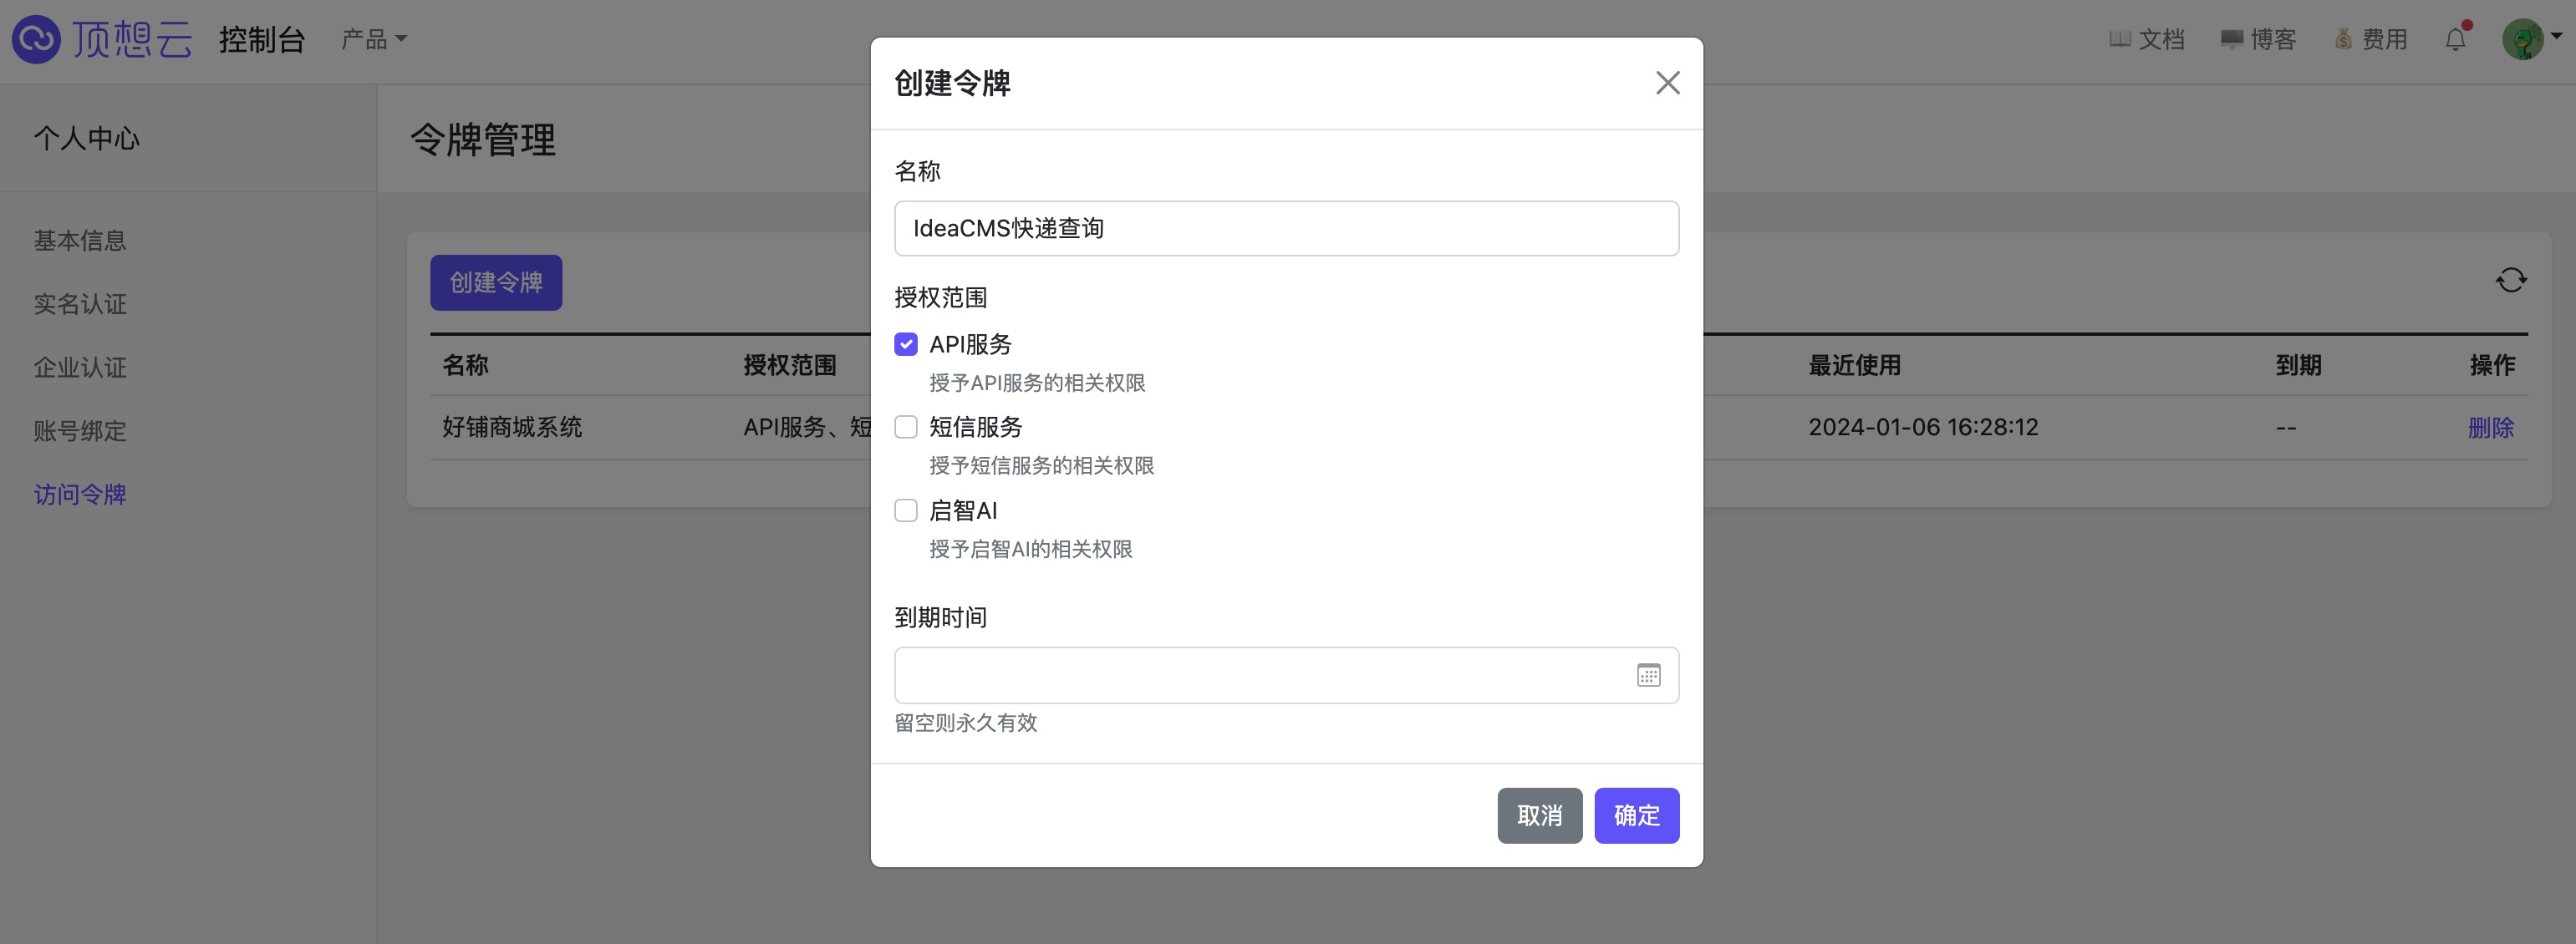This screenshot has width=2576, height=944.
Task: Click the user avatar picture
Action: pos(2522,40)
